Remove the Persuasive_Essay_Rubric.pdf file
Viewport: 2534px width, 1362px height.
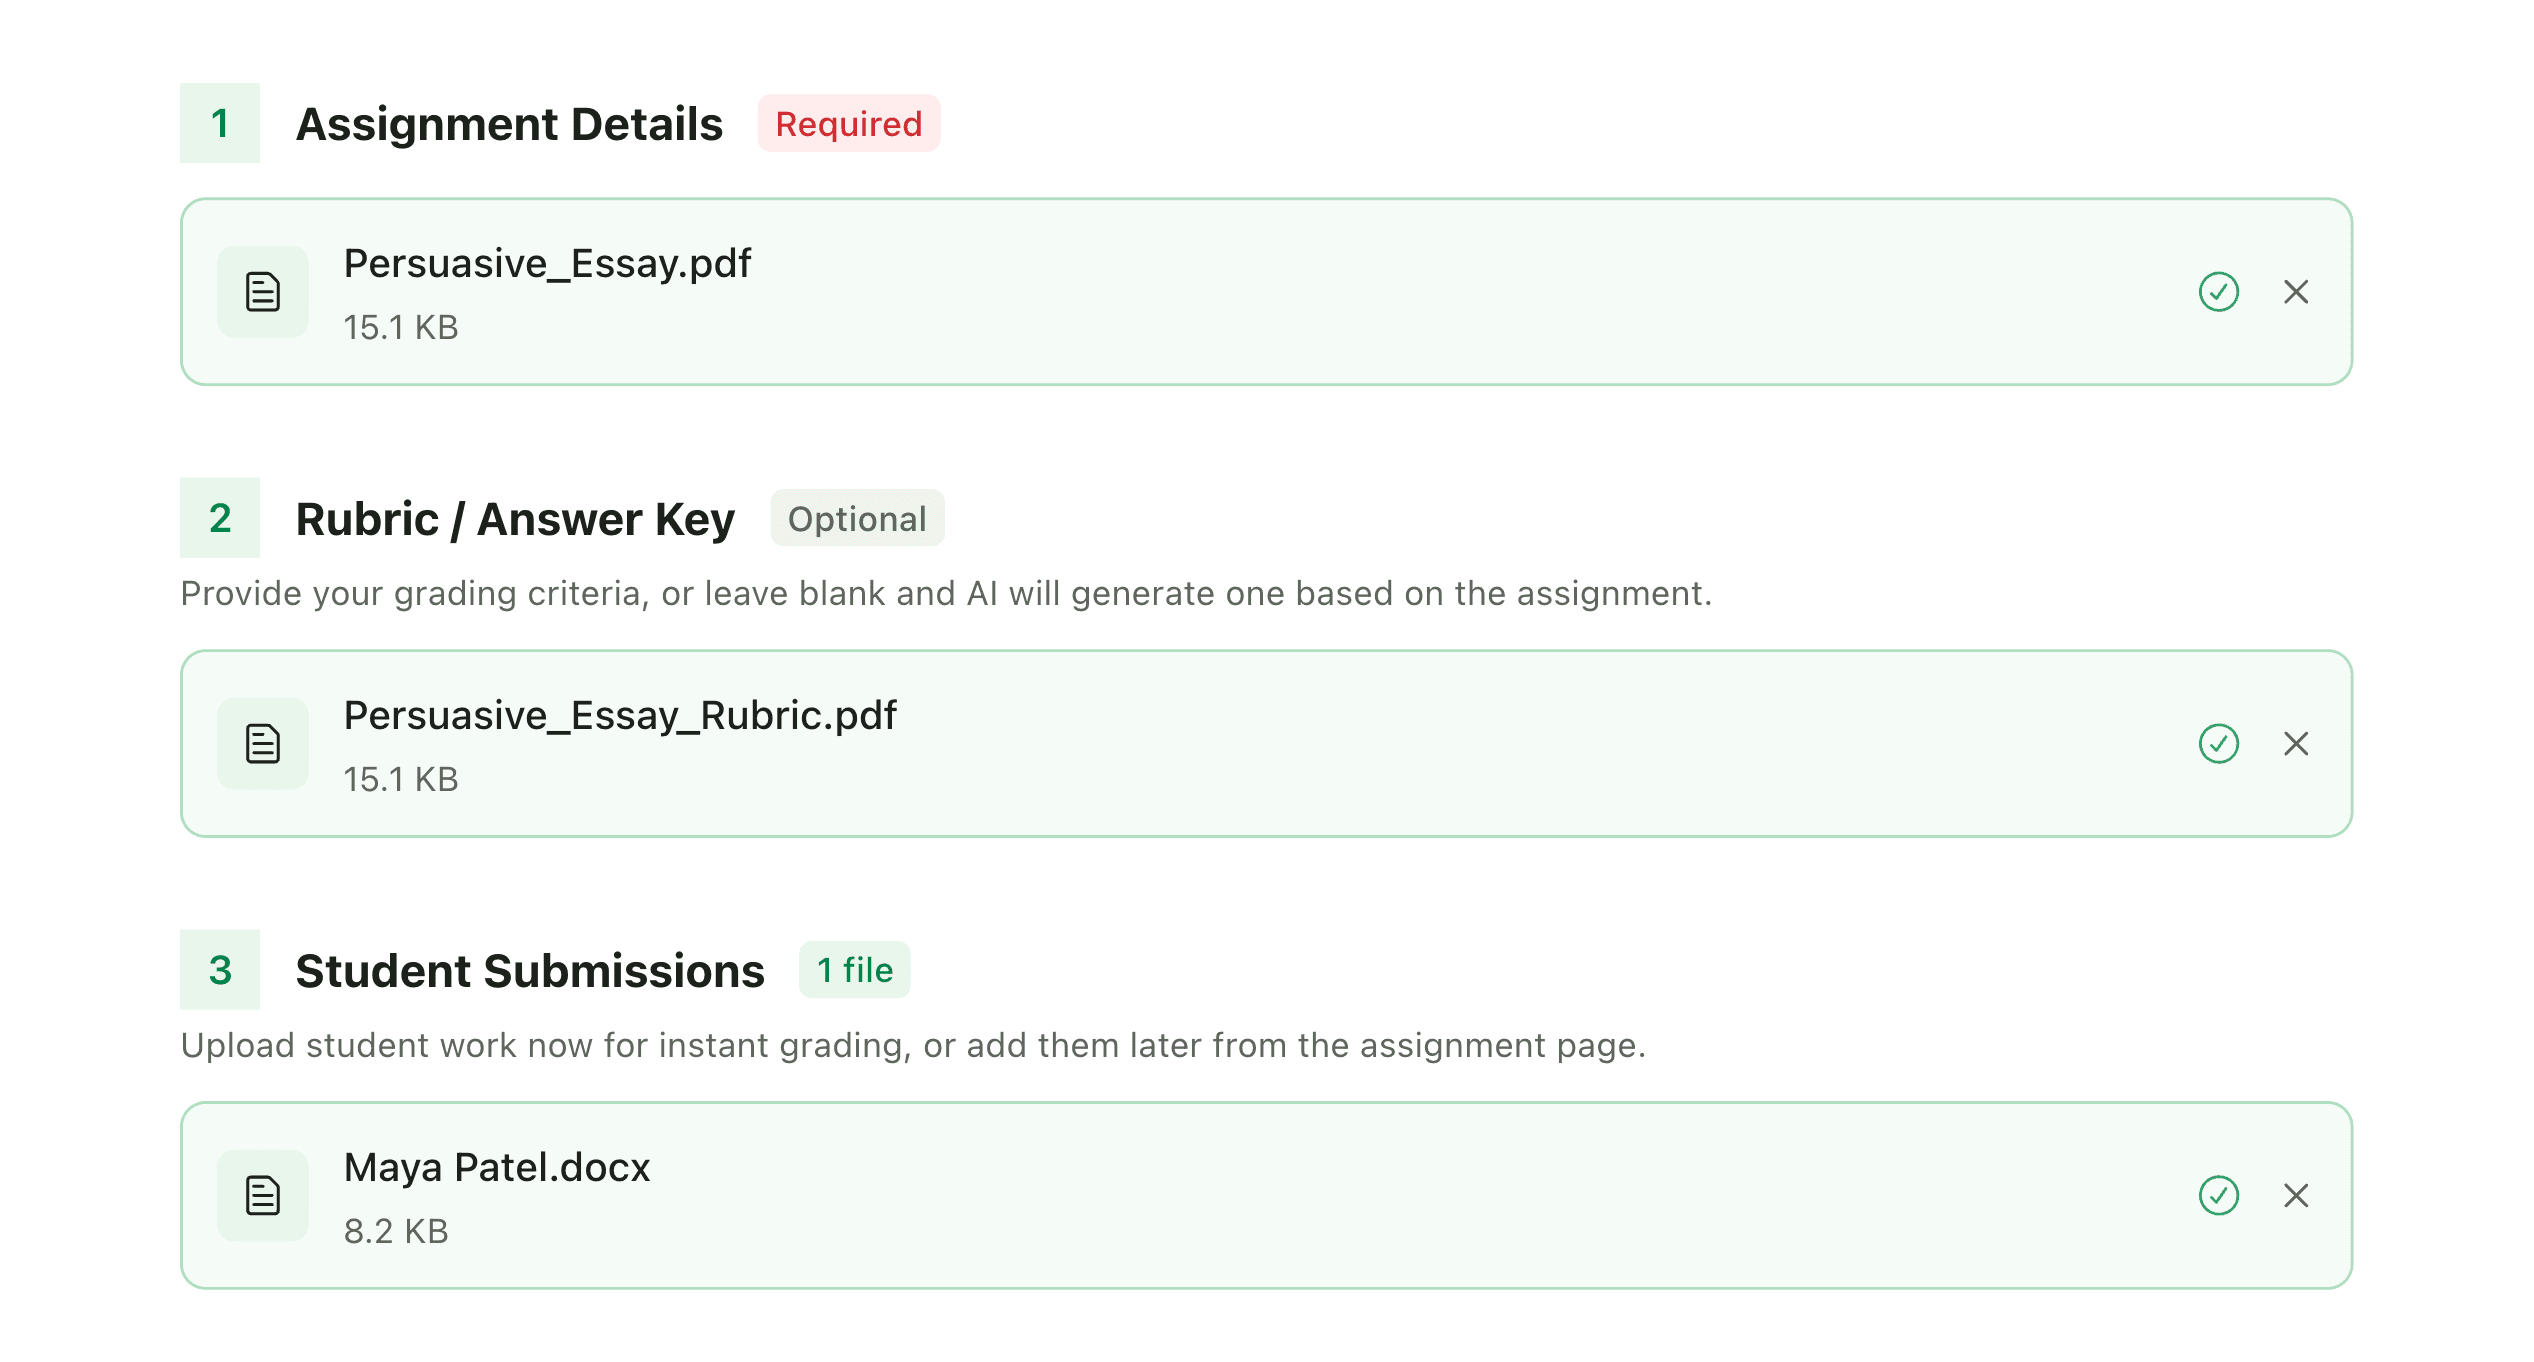2296,743
